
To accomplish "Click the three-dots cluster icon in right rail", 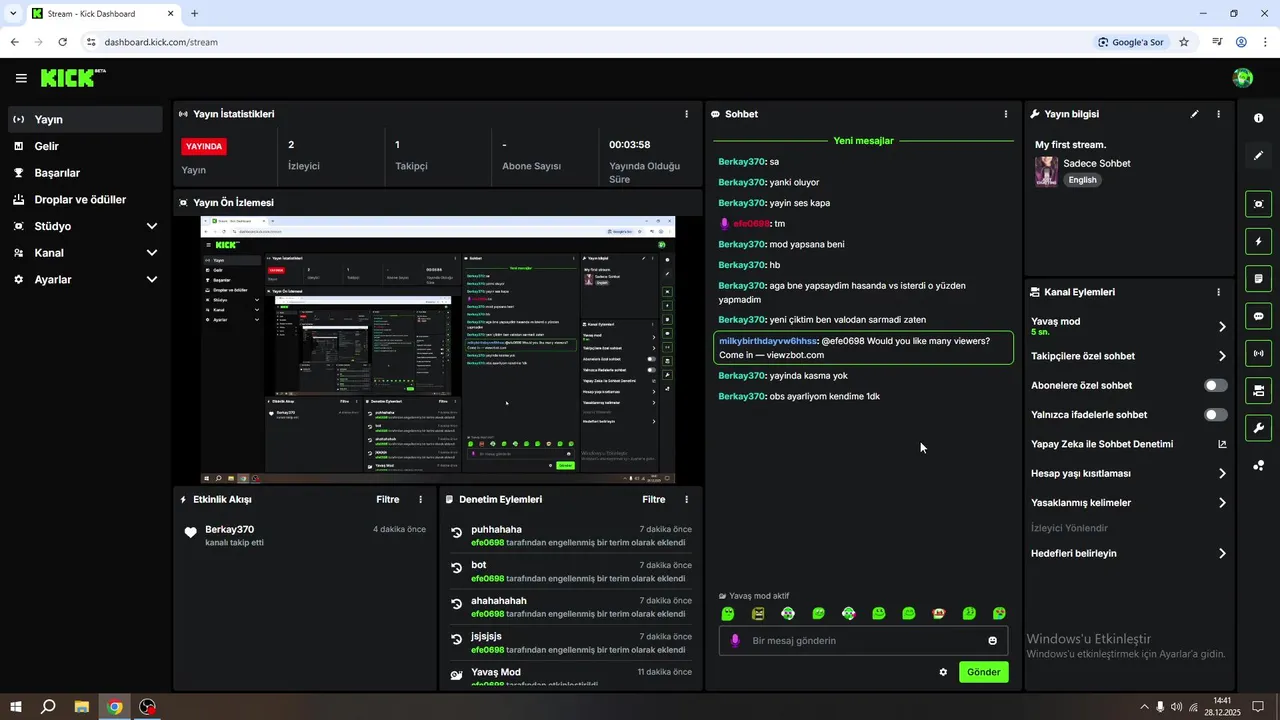I will [1258, 465].
